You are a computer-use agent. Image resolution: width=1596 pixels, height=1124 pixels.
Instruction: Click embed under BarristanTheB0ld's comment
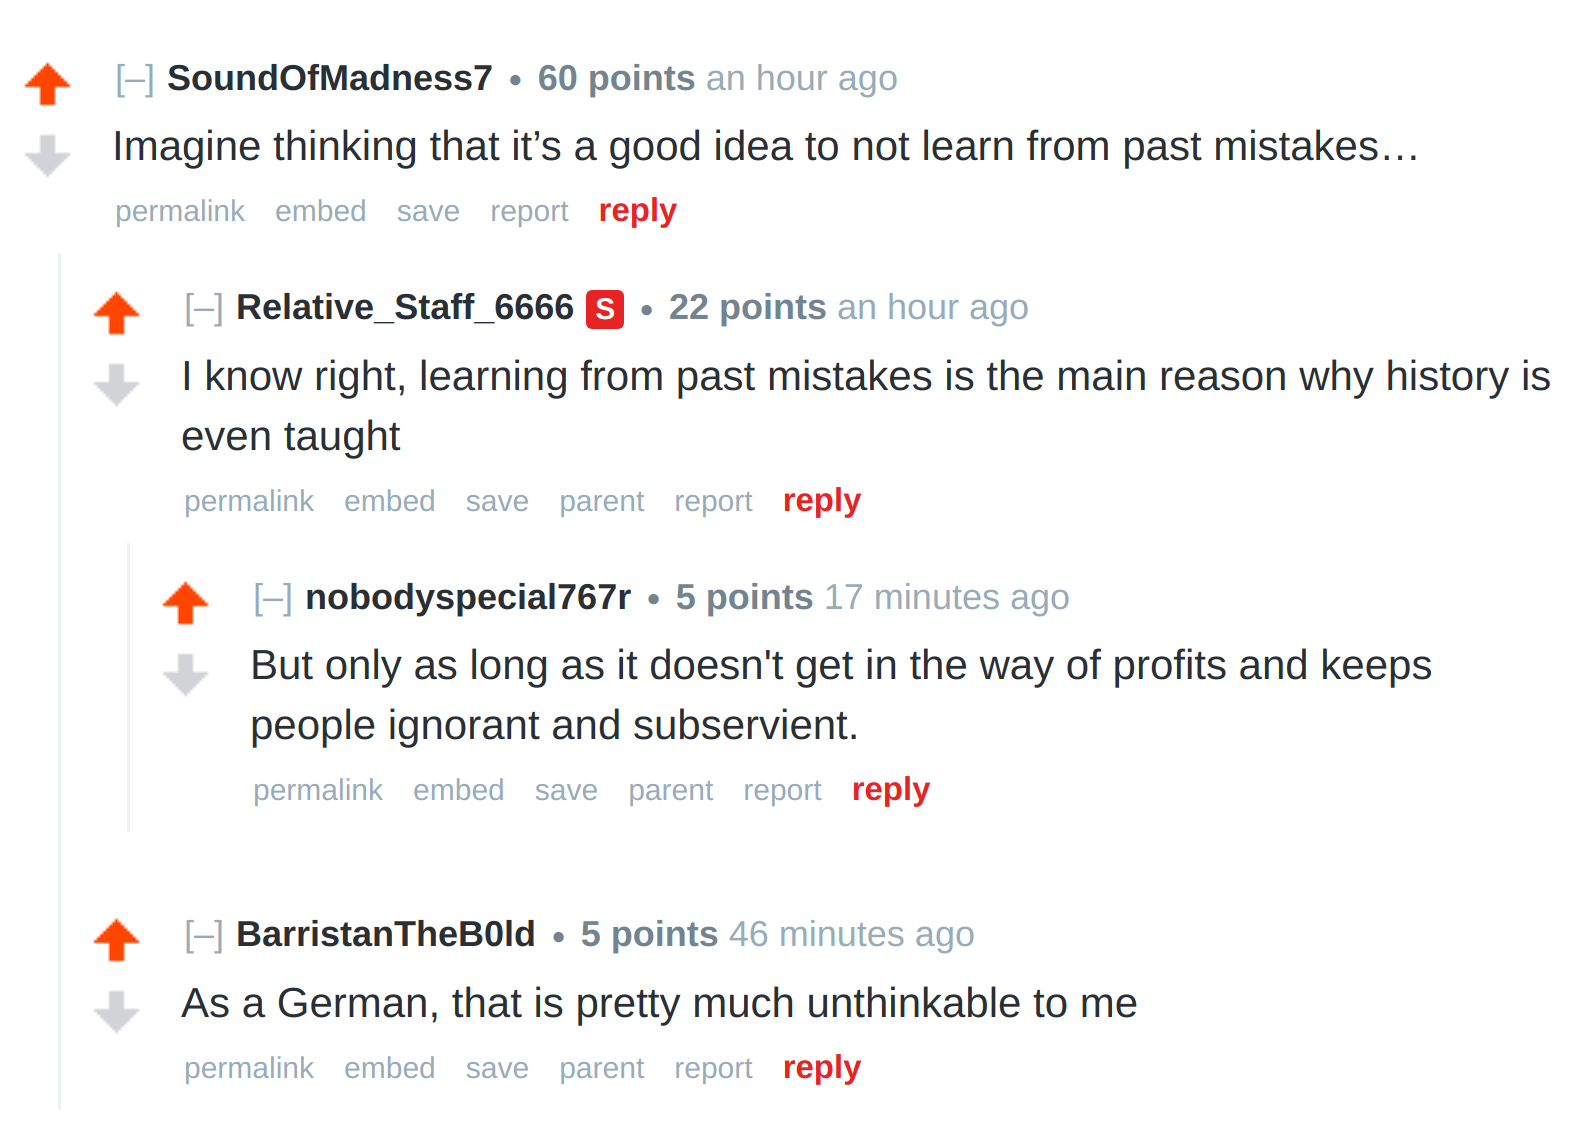coord(390,1068)
